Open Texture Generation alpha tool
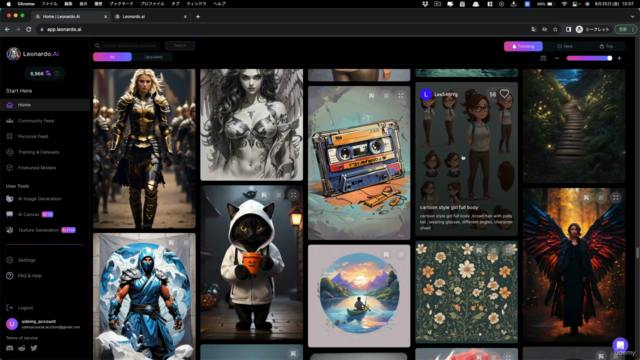The width and height of the screenshot is (640, 360). (x=41, y=230)
